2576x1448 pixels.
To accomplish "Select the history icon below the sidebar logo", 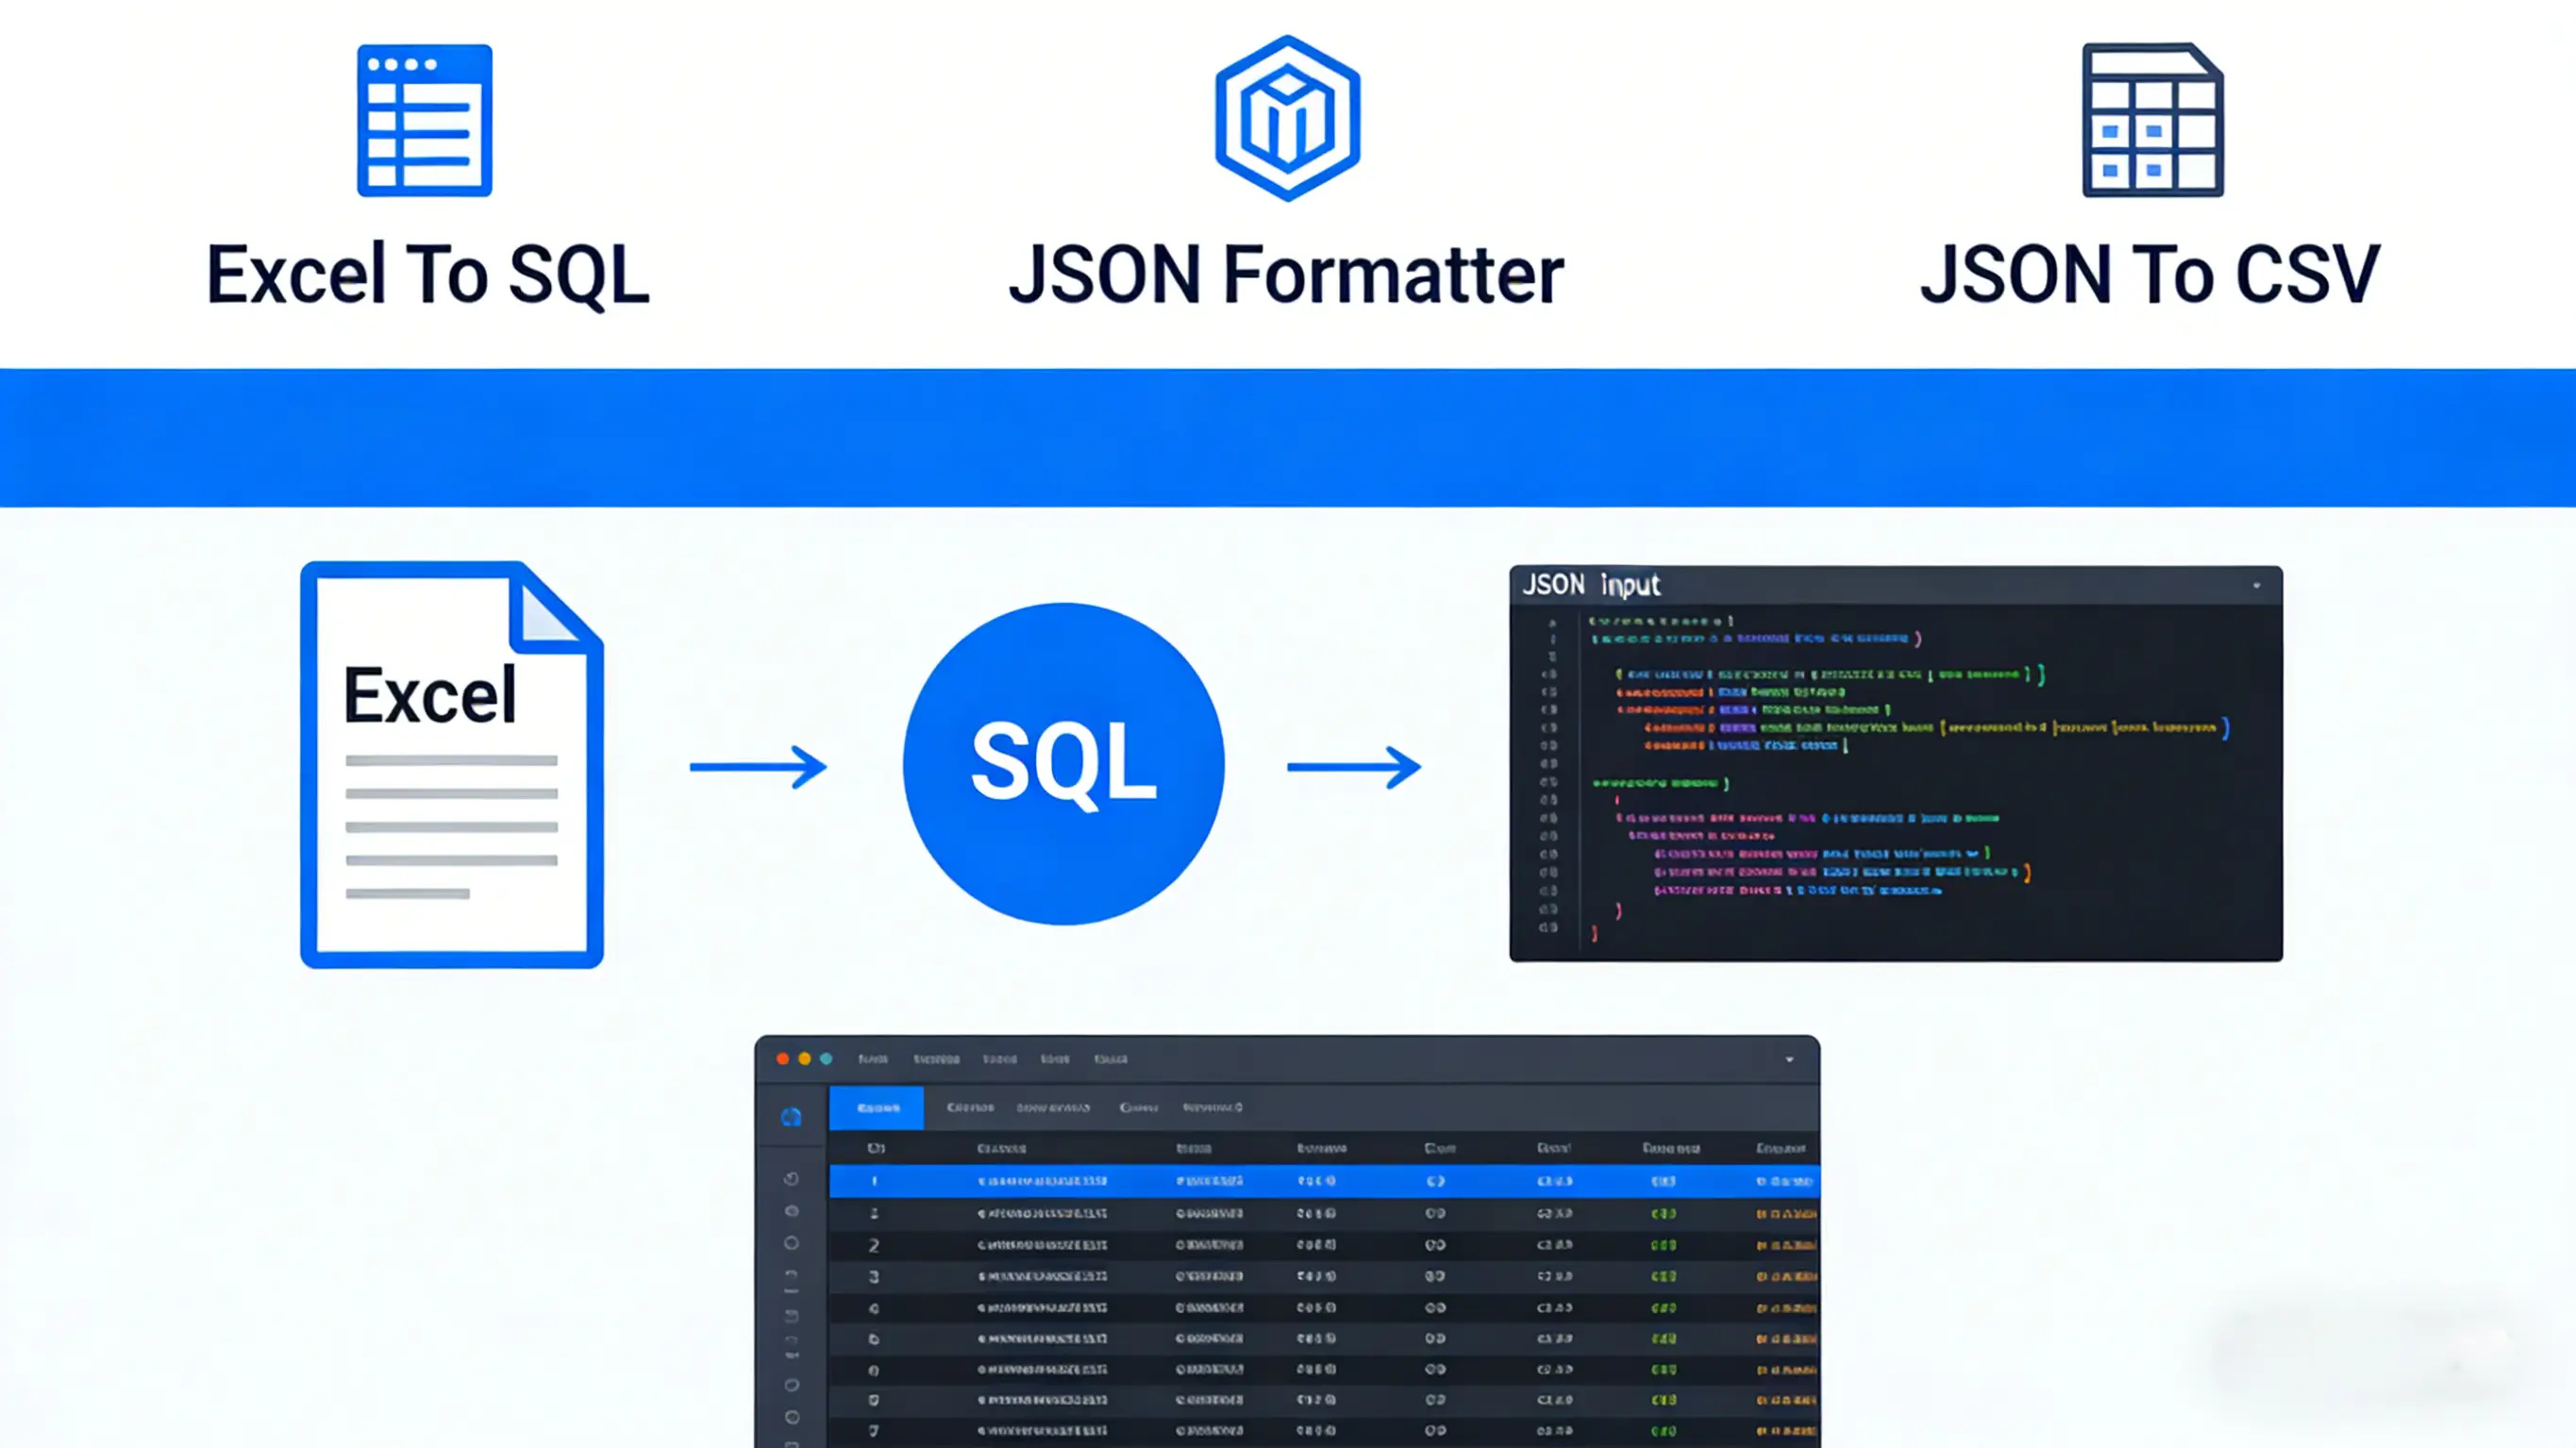I will tap(793, 1178).
